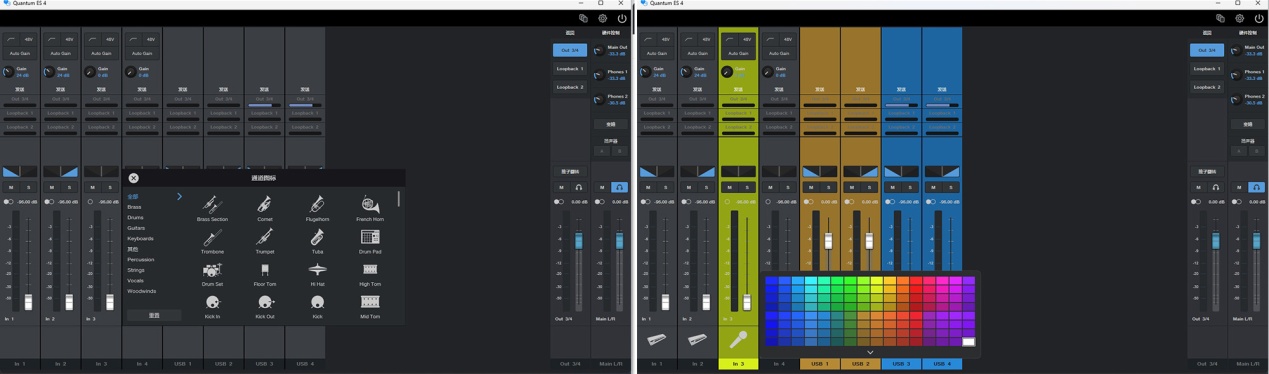
Task: Toggle Main L/R headphone monitor in left window
Action: pyautogui.click(x=619, y=187)
